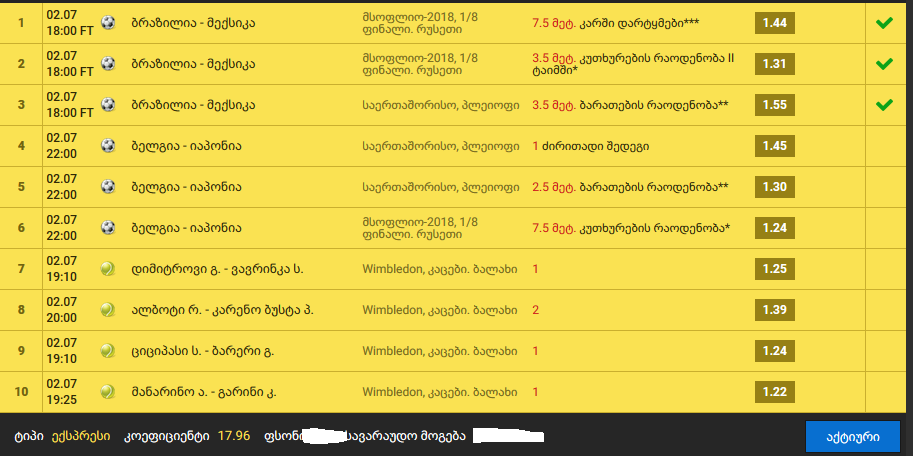Click the 02.07 20:00 time

pyautogui.click(x=62, y=310)
